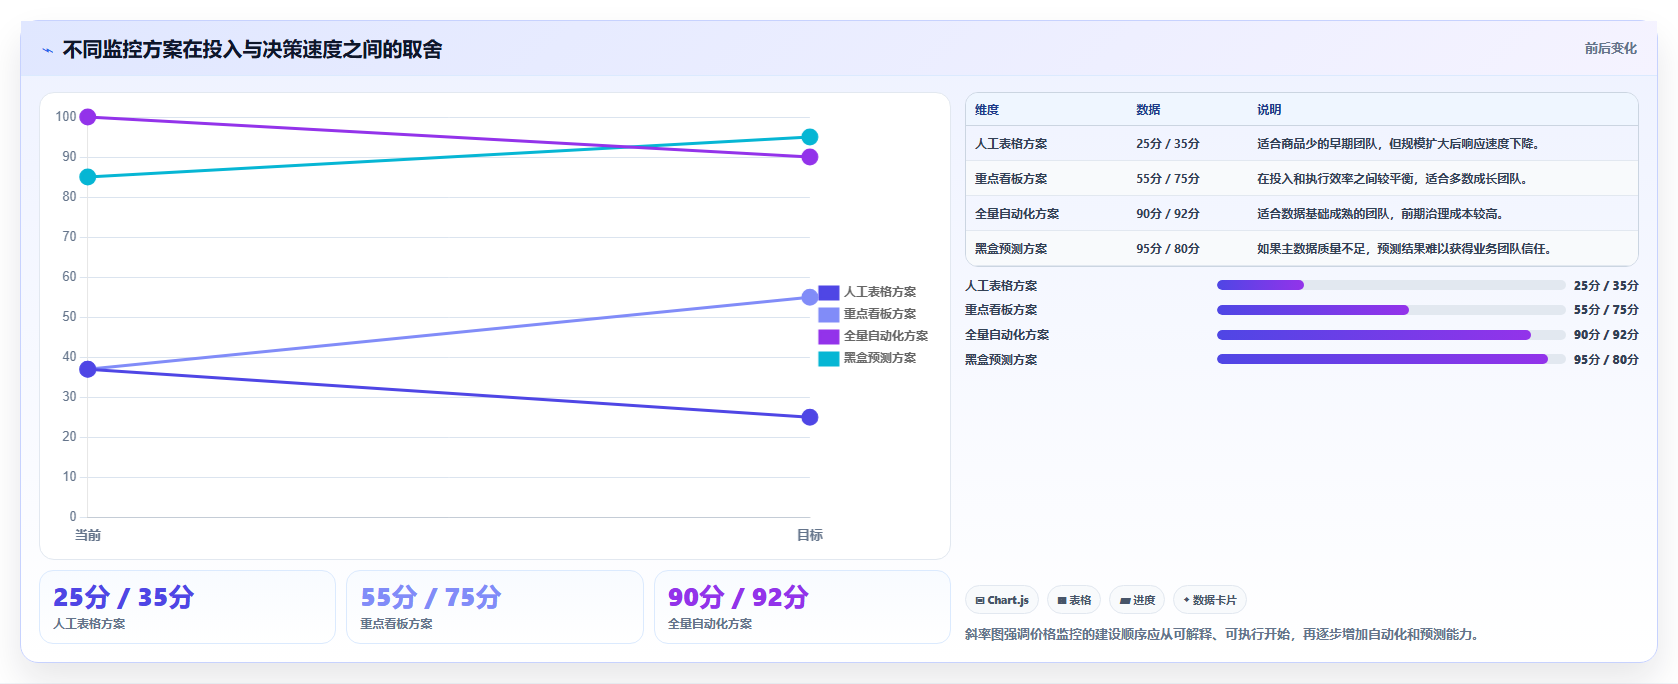Click the 进度 chip

tap(1137, 600)
